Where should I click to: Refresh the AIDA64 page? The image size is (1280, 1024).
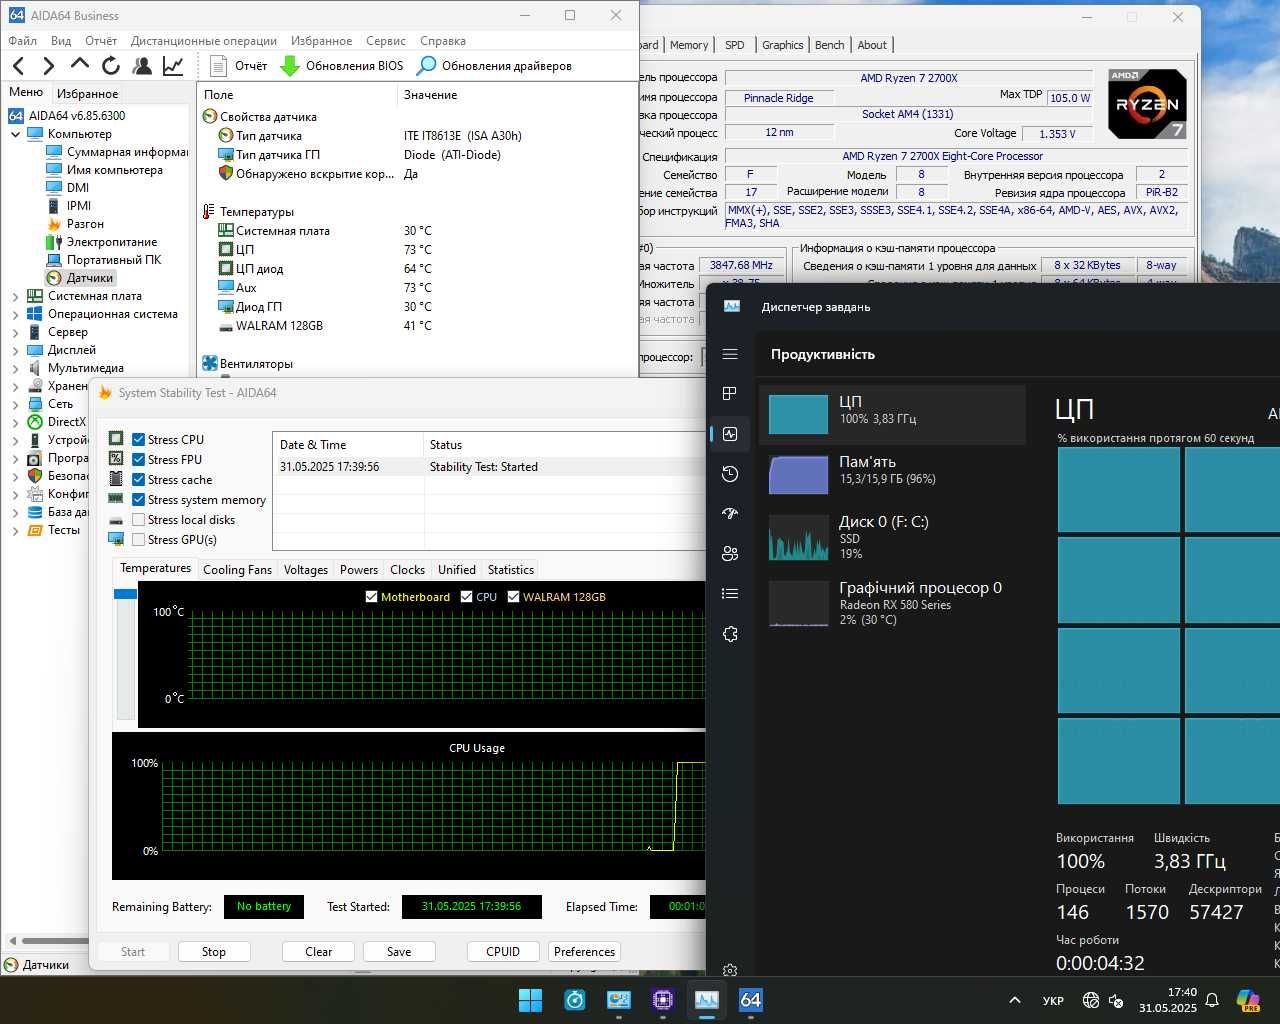[x=111, y=66]
